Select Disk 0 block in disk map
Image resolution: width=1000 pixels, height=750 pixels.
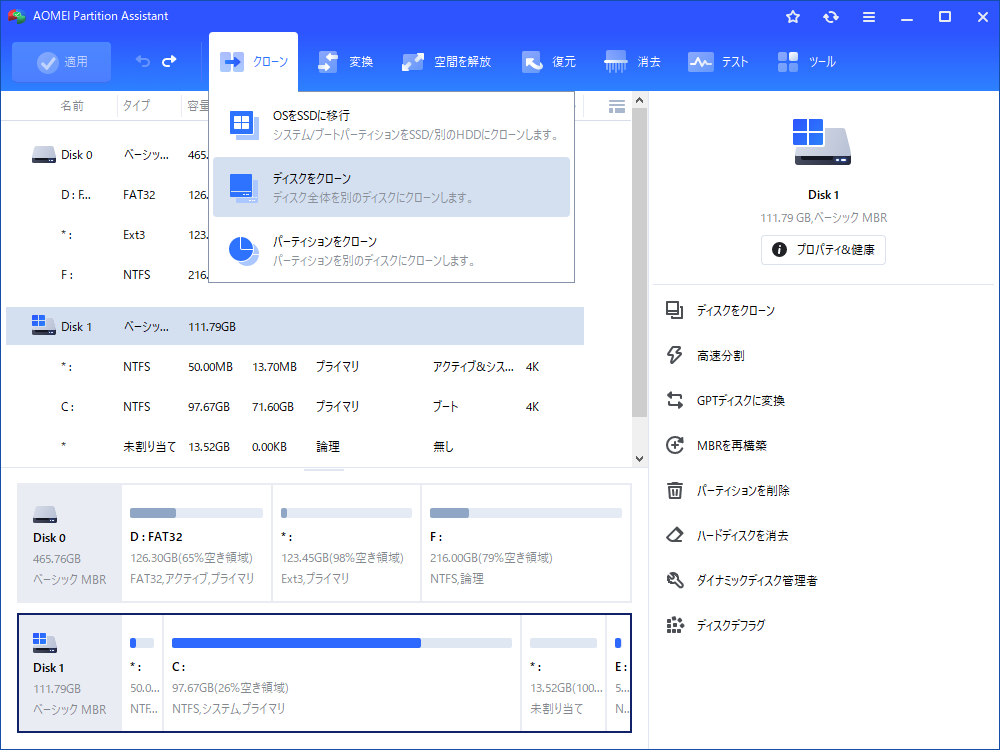70,543
